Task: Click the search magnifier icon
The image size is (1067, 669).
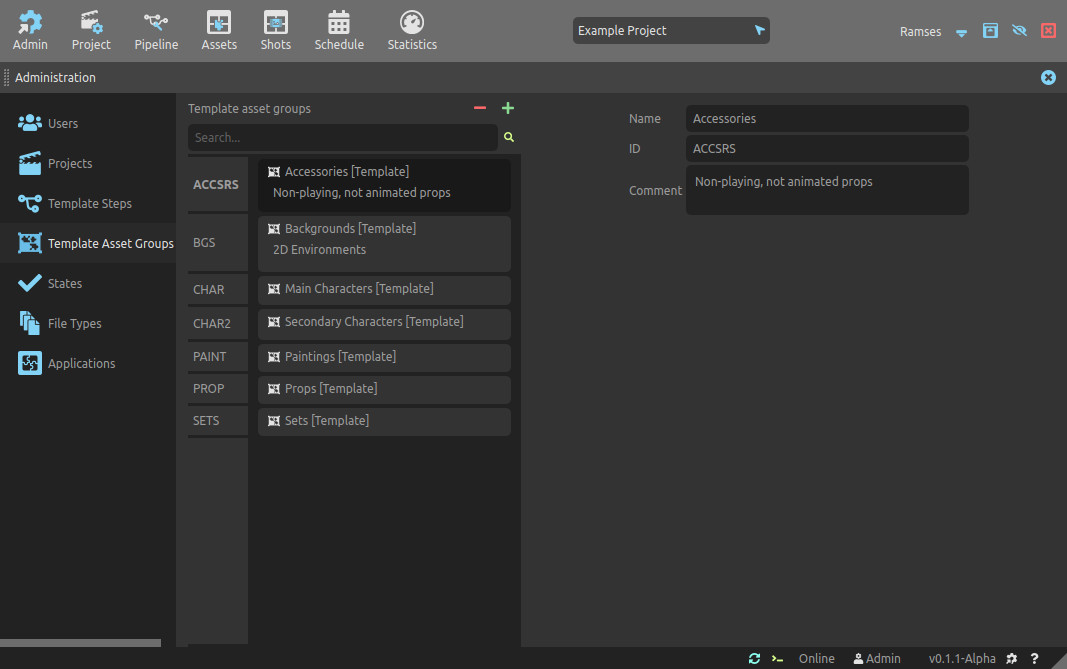Action: point(509,137)
